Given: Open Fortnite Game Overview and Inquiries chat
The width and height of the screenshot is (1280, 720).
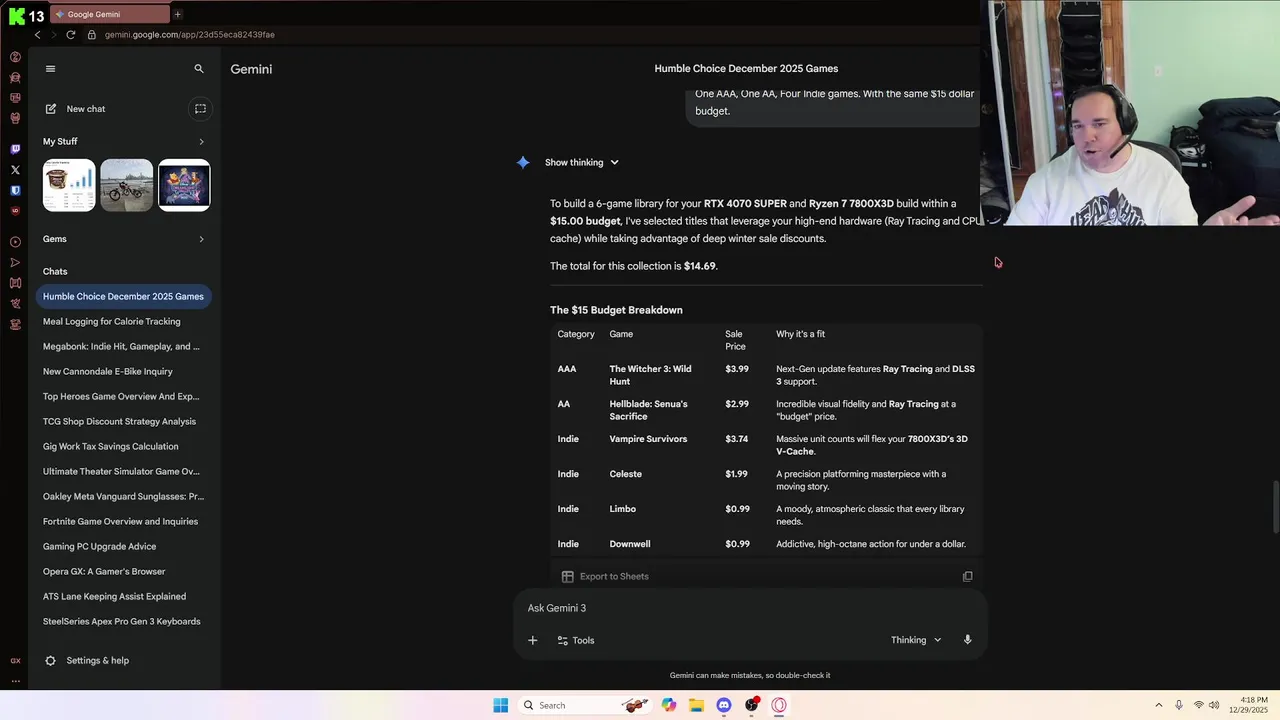Looking at the screenshot, I should pos(123,521).
